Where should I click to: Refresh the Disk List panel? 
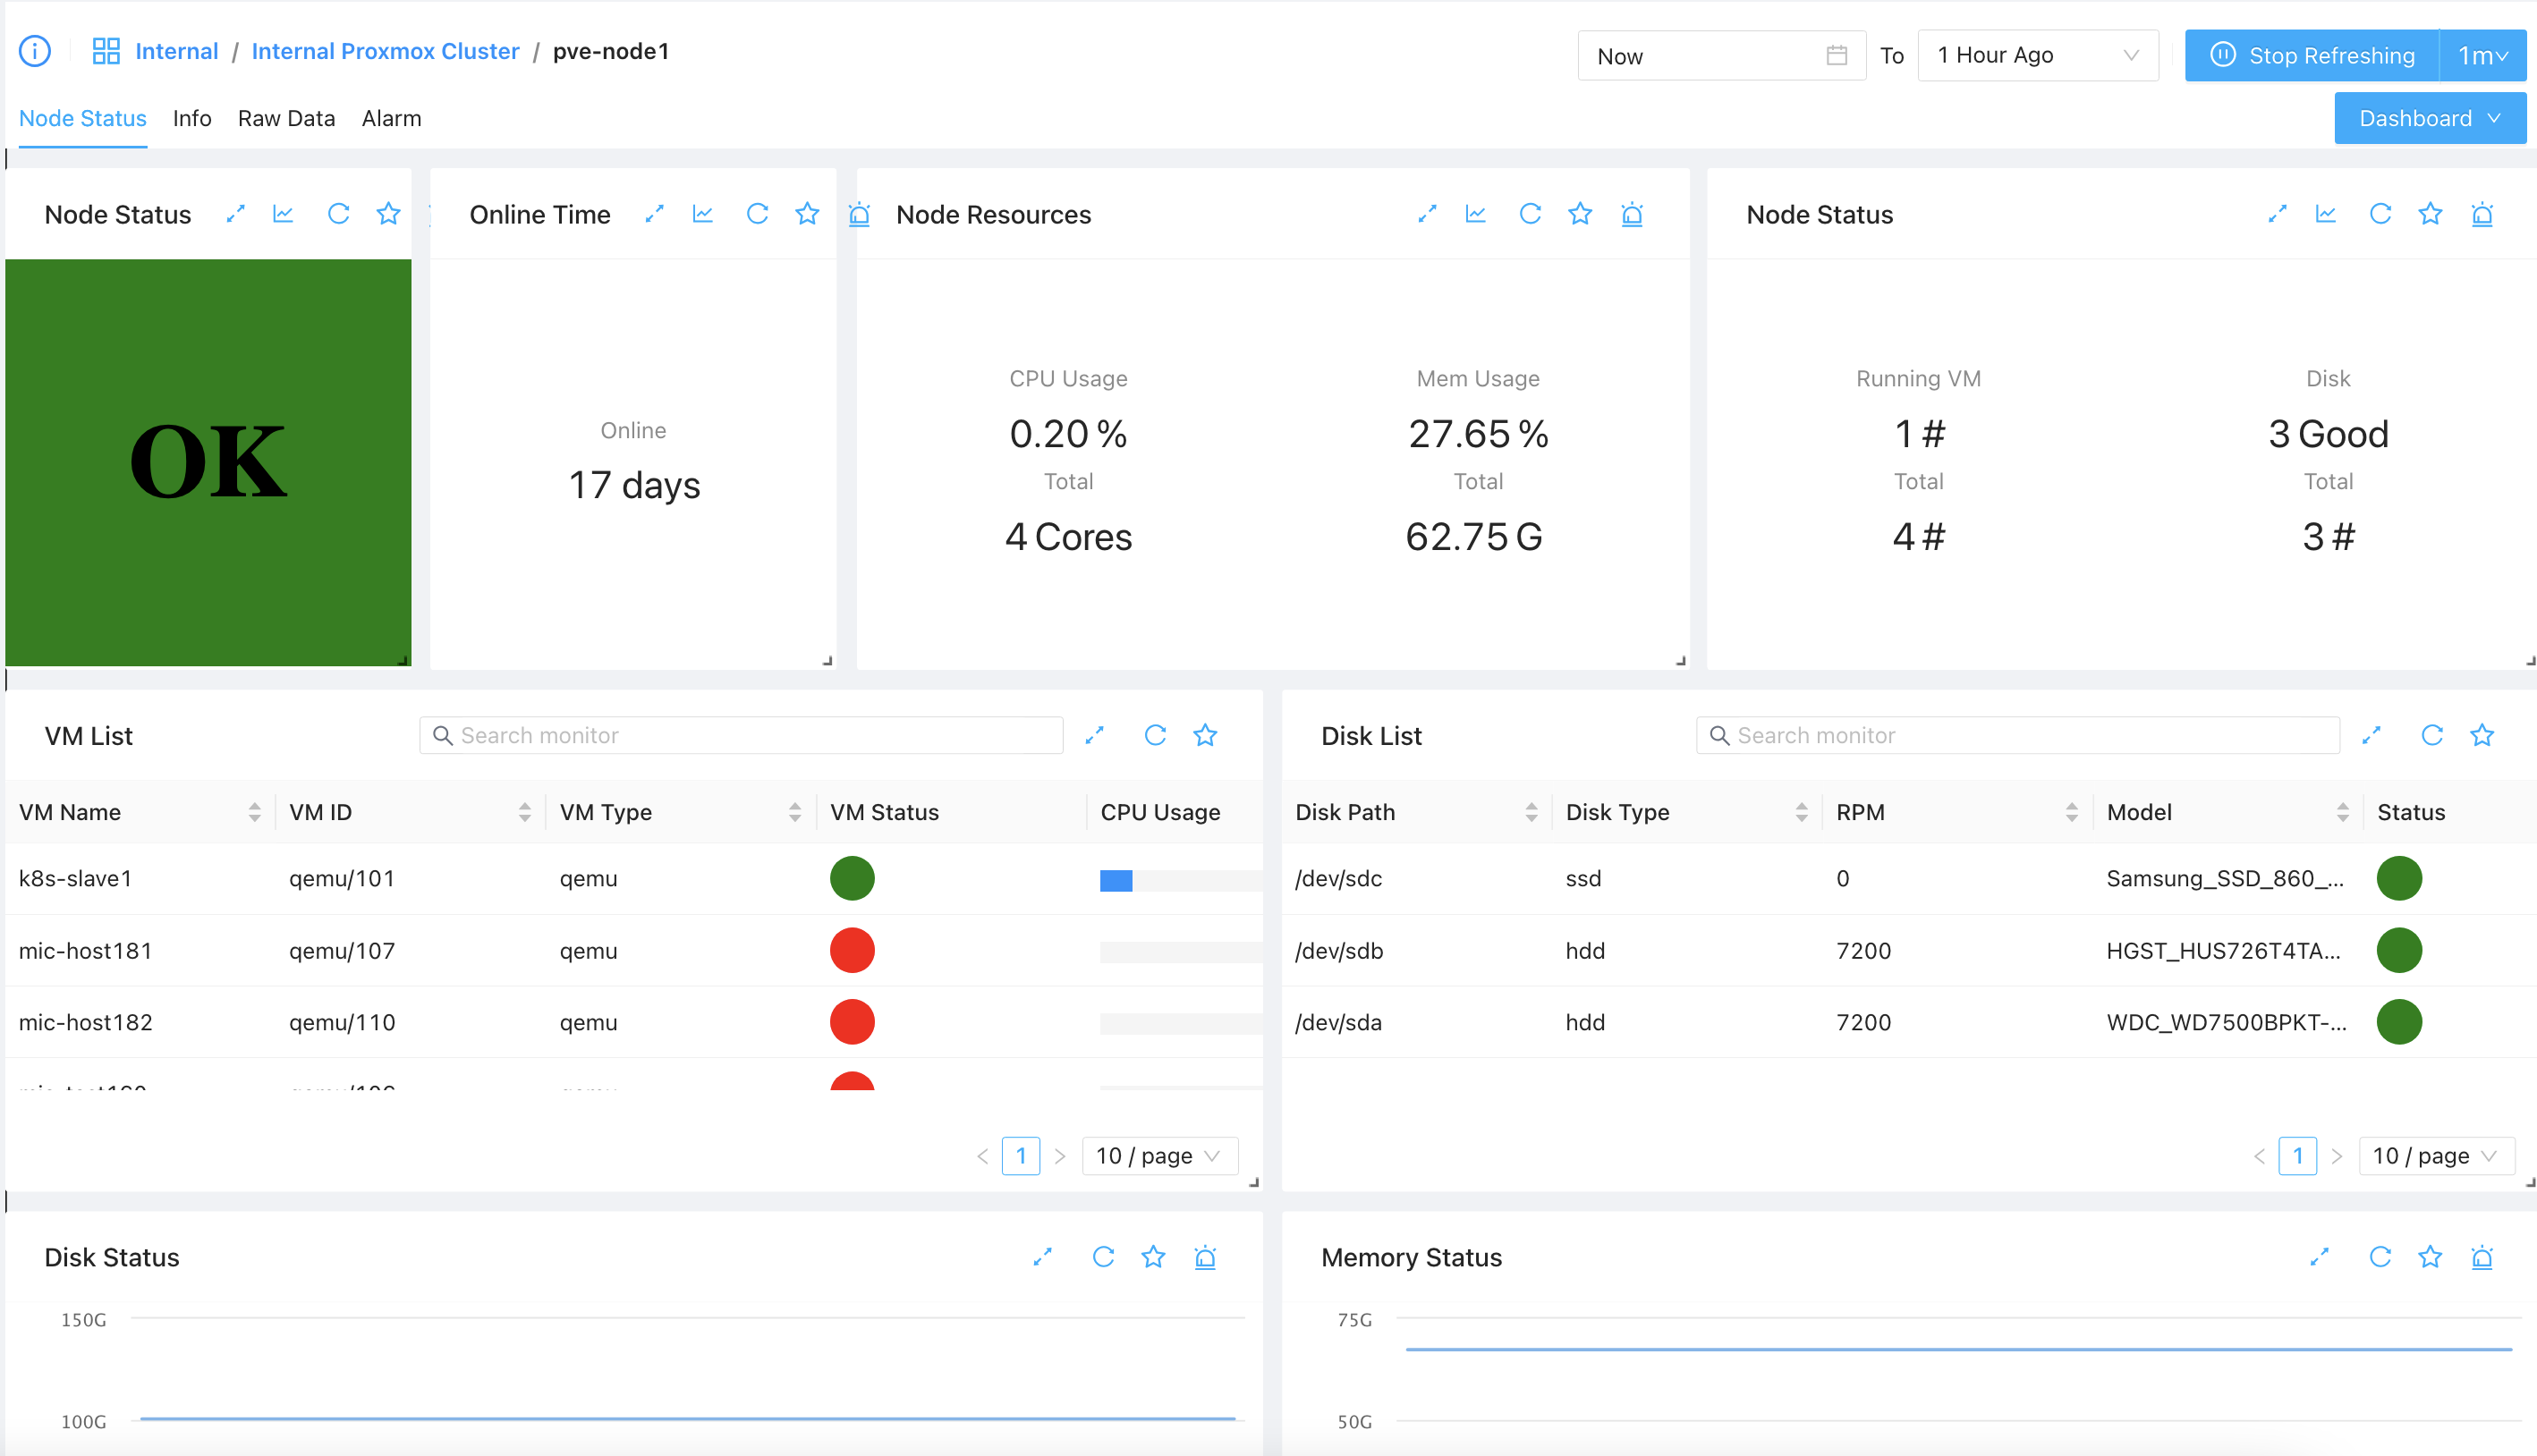(x=2432, y=736)
